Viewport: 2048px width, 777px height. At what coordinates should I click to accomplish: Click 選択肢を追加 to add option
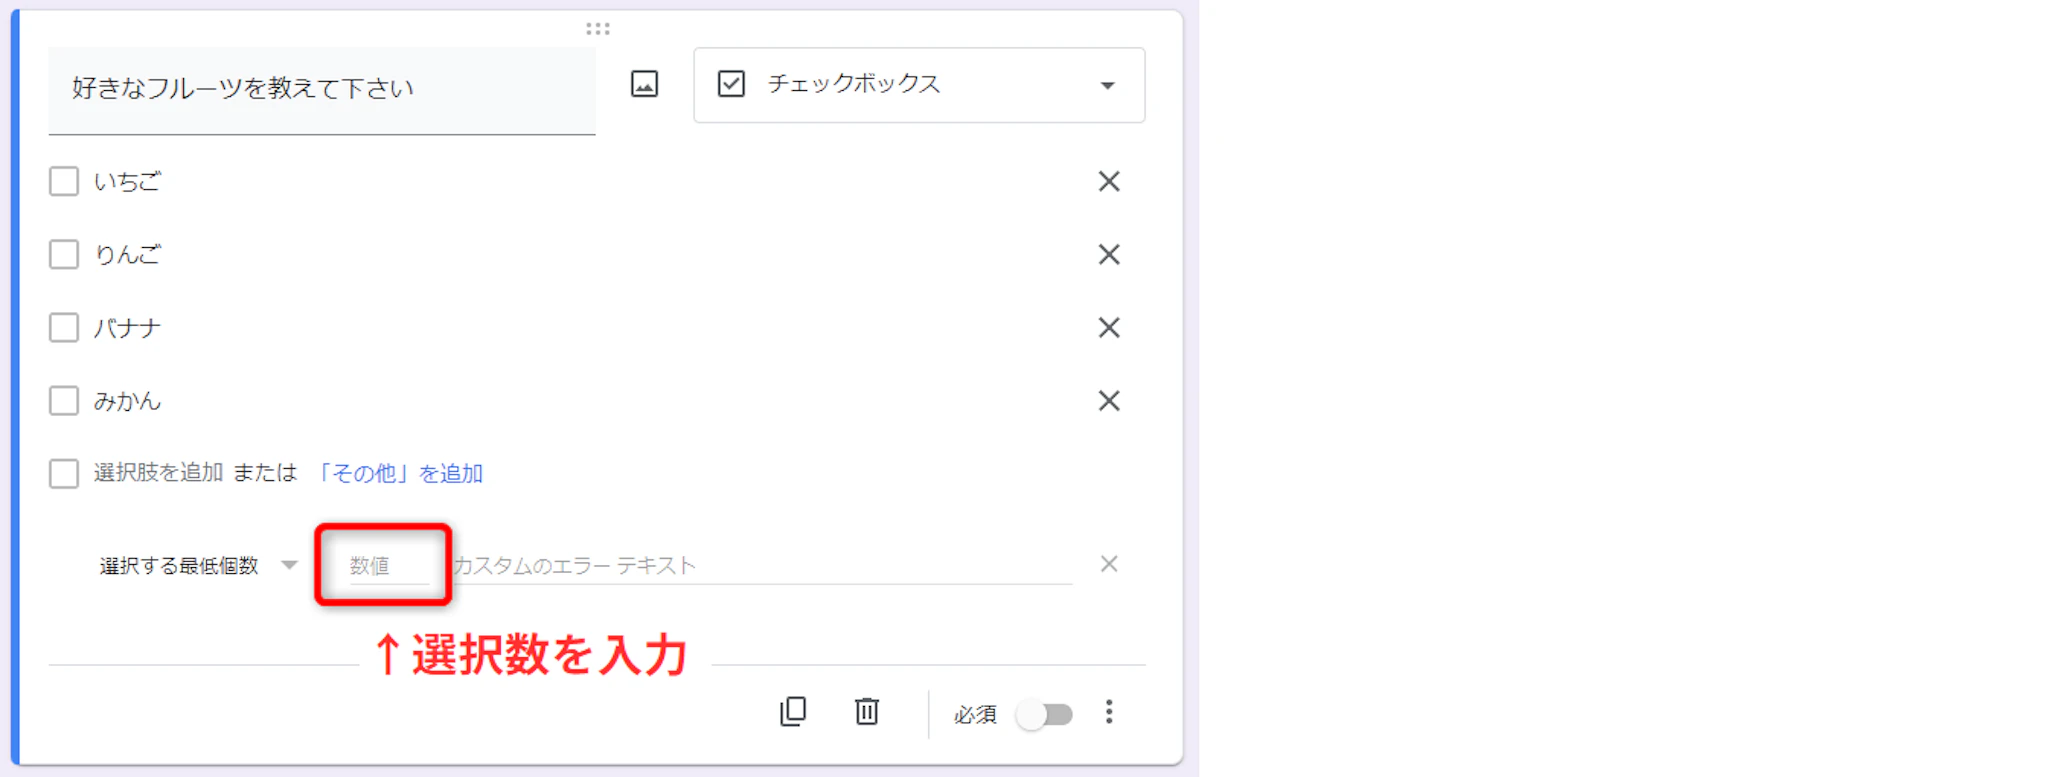tap(158, 472)
